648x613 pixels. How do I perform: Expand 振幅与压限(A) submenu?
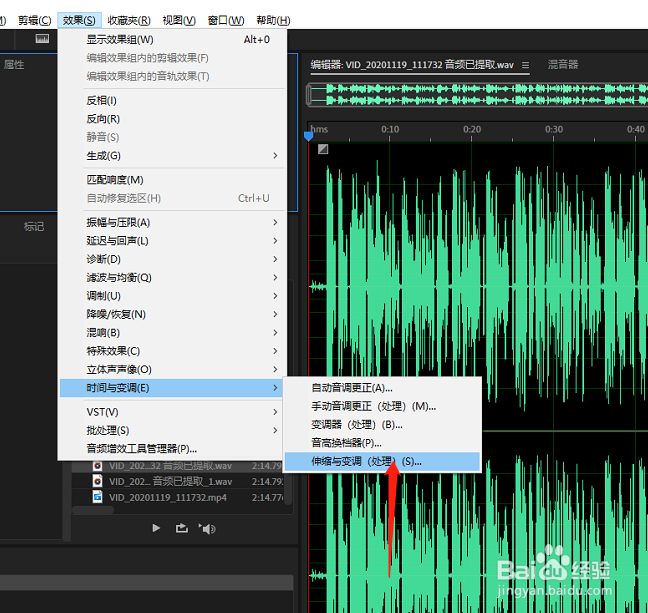pyautogui.click(x=172, y=222)
